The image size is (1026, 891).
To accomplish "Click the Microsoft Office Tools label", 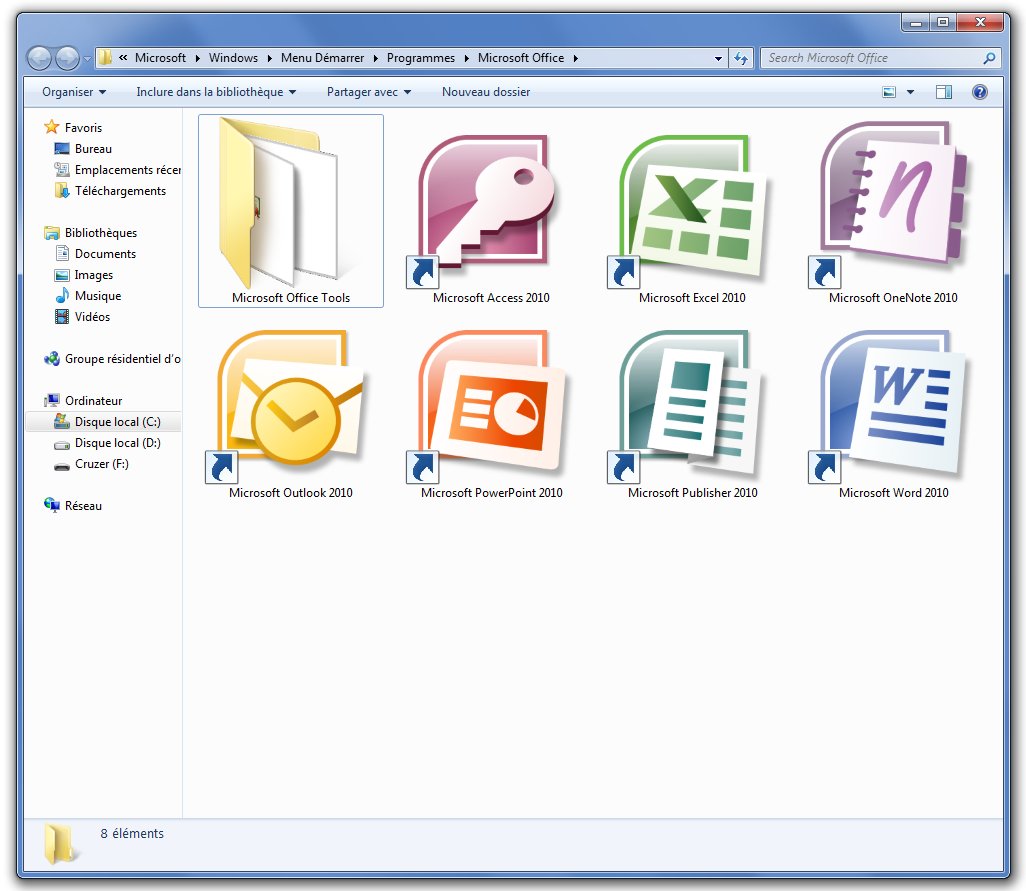I will [x=291, y=298].
